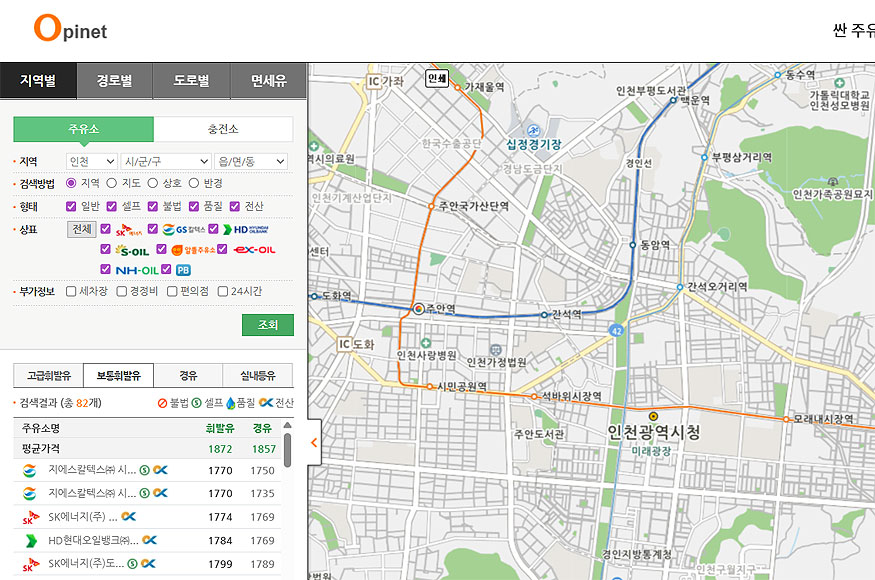Click the EX-OIL brand logo filter

tap(254, 250)
